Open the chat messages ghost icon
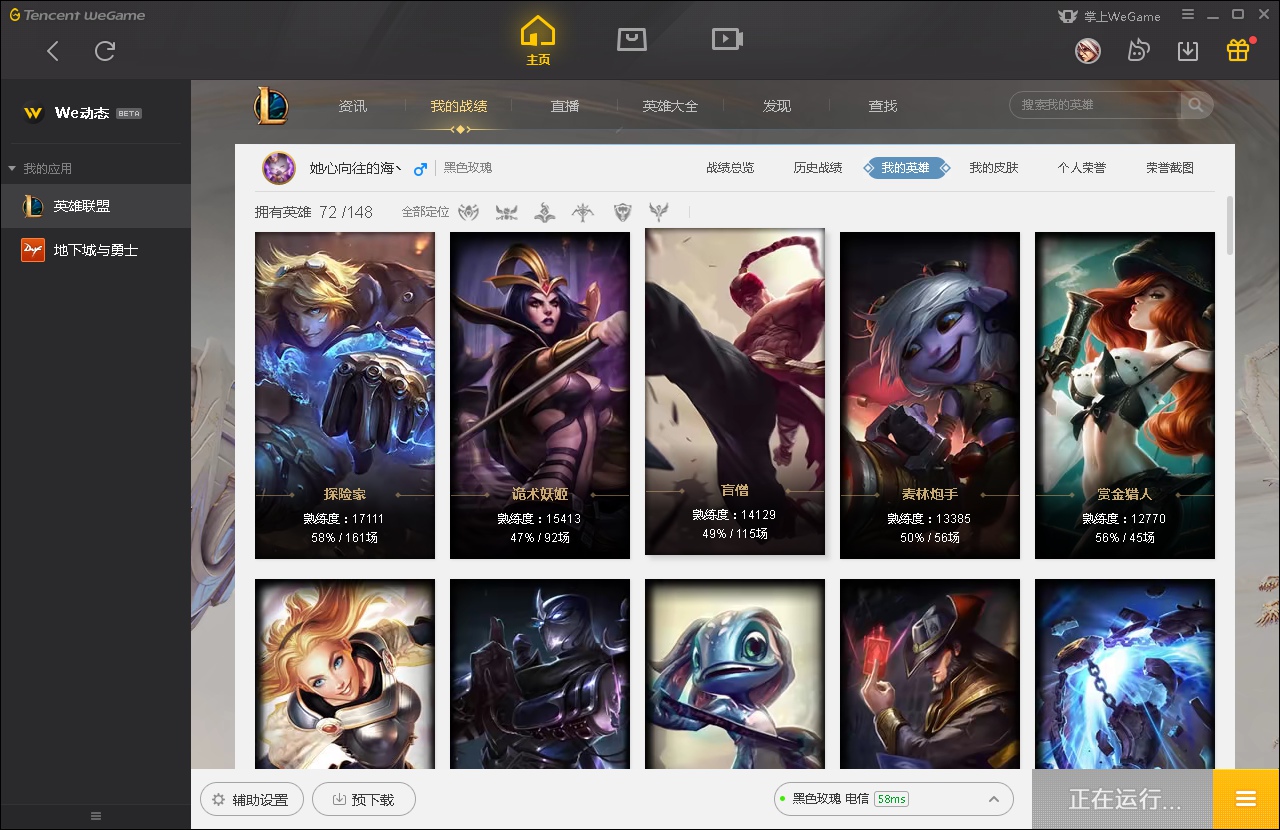 (x=1138, y=50)
